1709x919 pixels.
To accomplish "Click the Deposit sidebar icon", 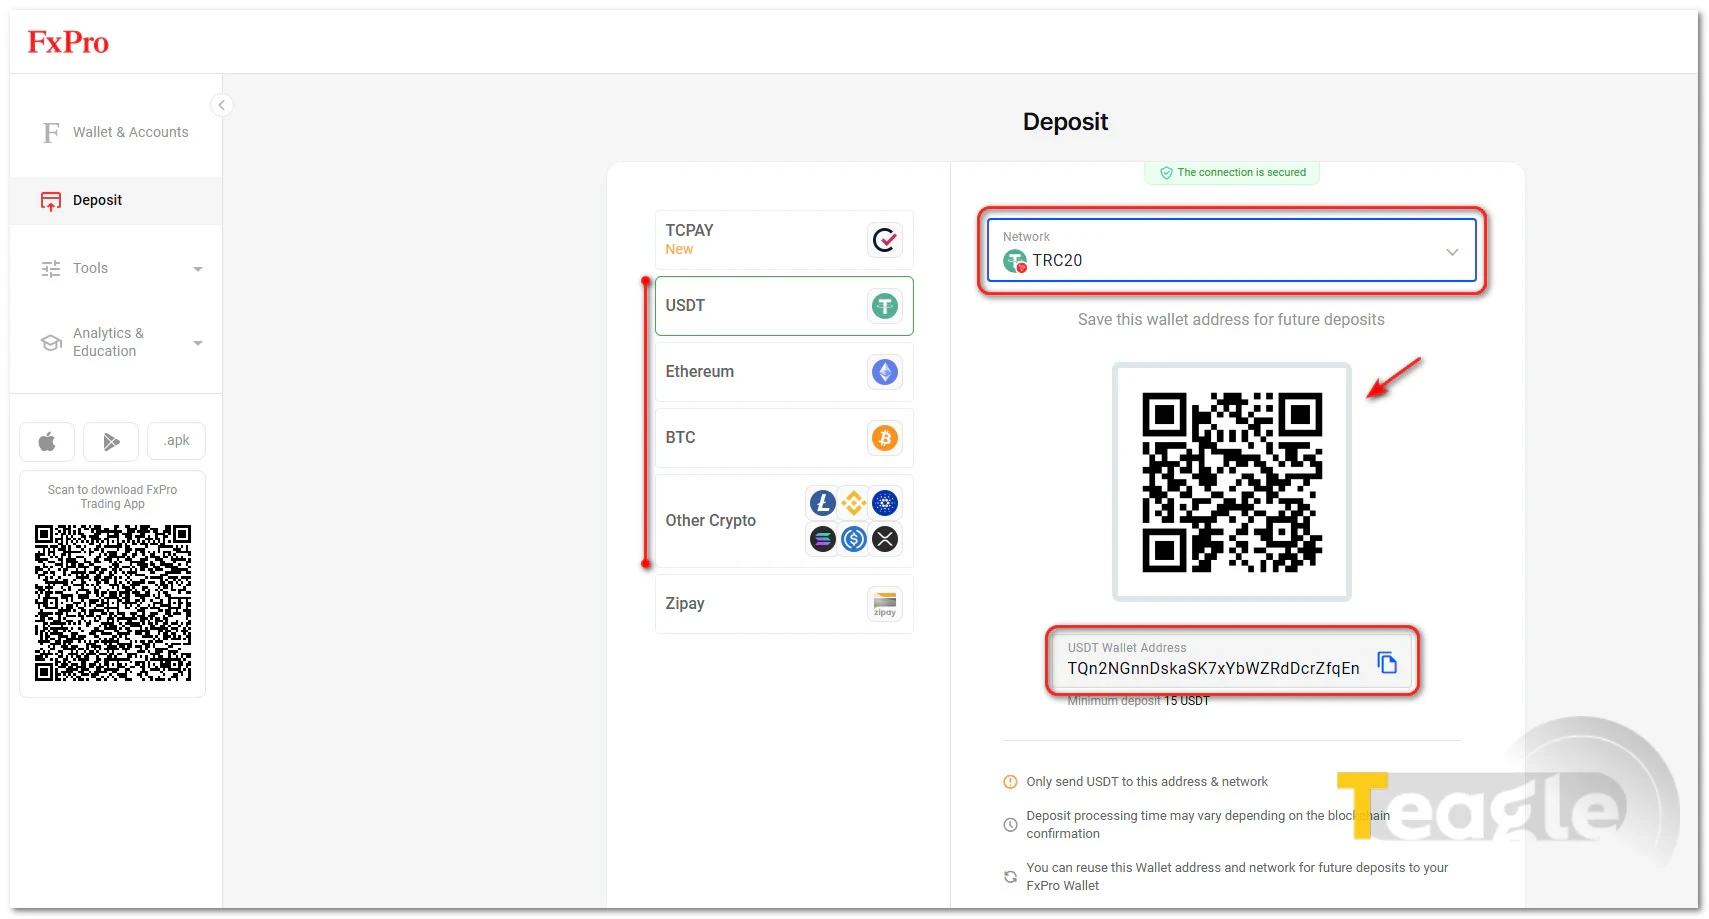I will (x=51, y=201).
